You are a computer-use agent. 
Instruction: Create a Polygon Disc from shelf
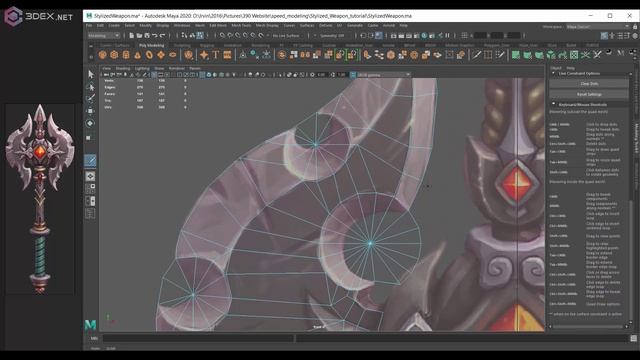coord(173,55)
